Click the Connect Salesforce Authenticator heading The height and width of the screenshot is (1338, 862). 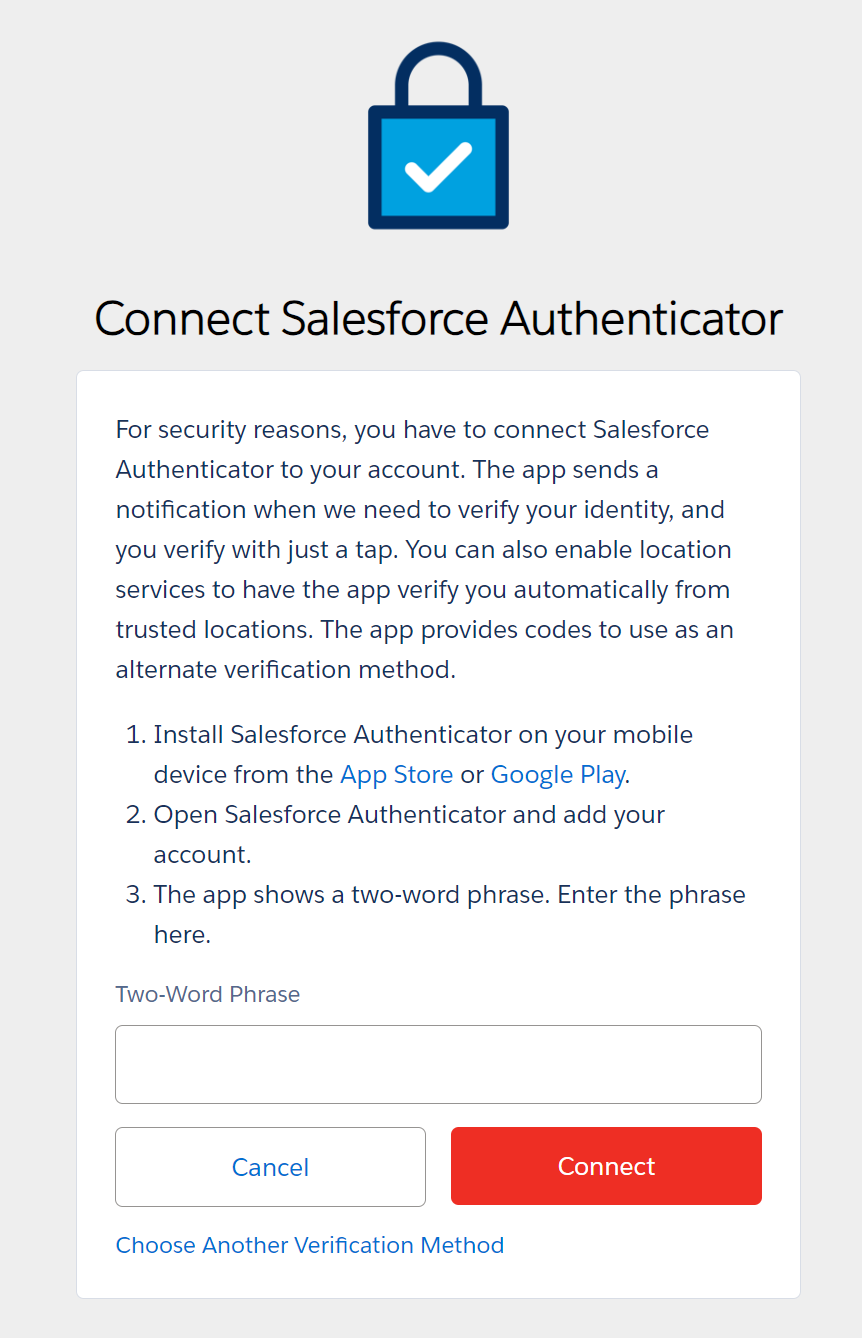pos(438,319)
